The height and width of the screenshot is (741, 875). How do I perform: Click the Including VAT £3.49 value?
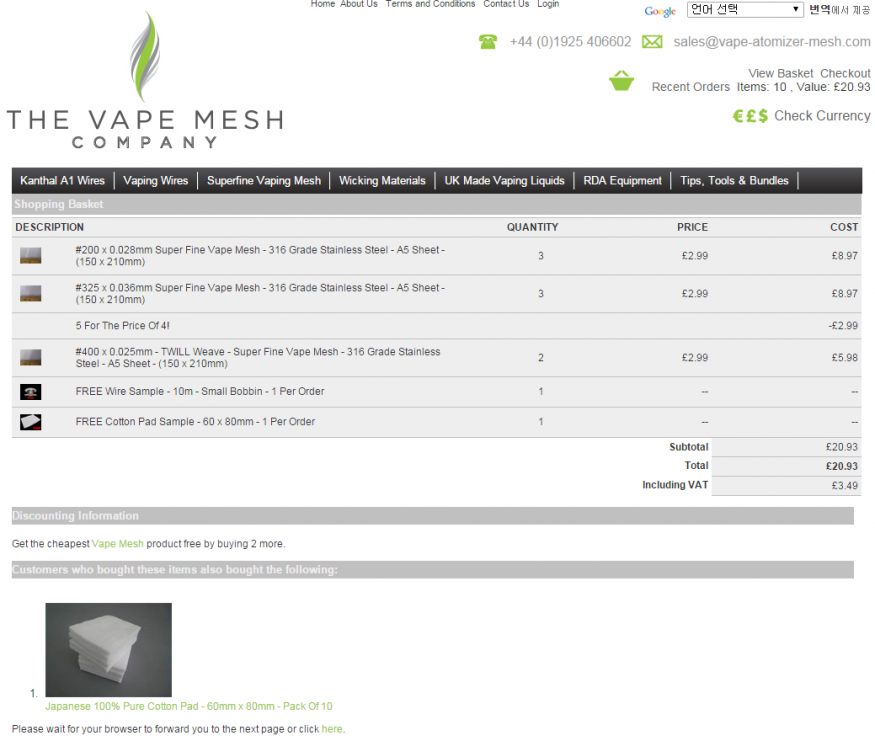(845, 486)
